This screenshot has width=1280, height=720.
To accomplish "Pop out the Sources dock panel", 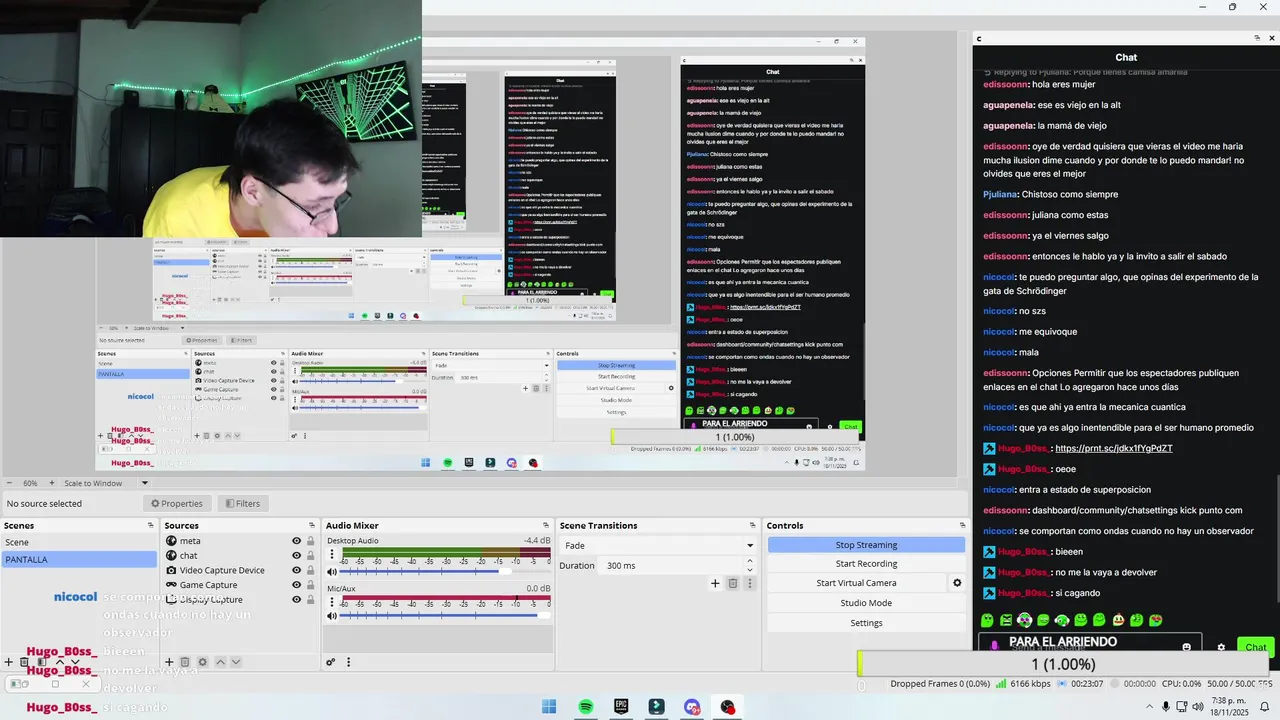I will point(312,525).
